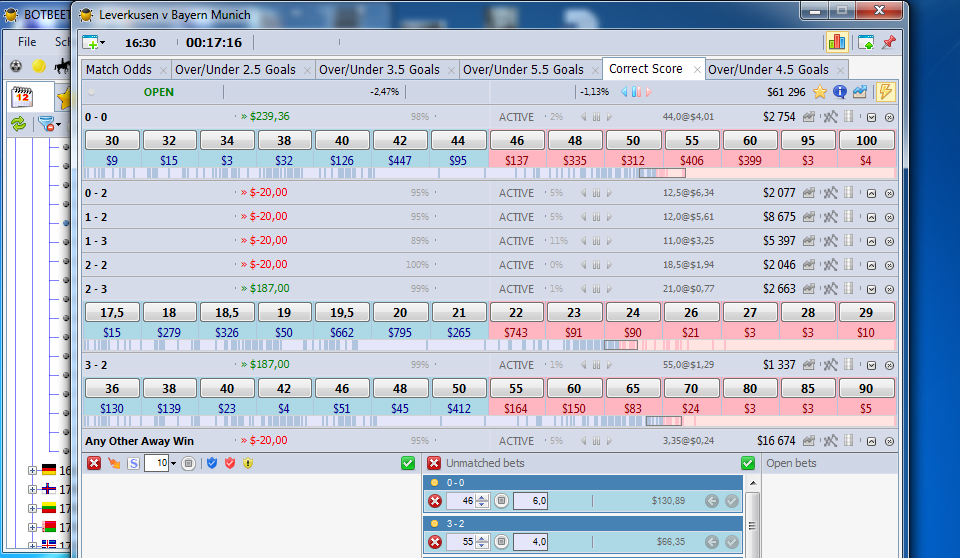Open ladder icon in the 3 - 2 row
960x558 pixels.
click(849, 364)
